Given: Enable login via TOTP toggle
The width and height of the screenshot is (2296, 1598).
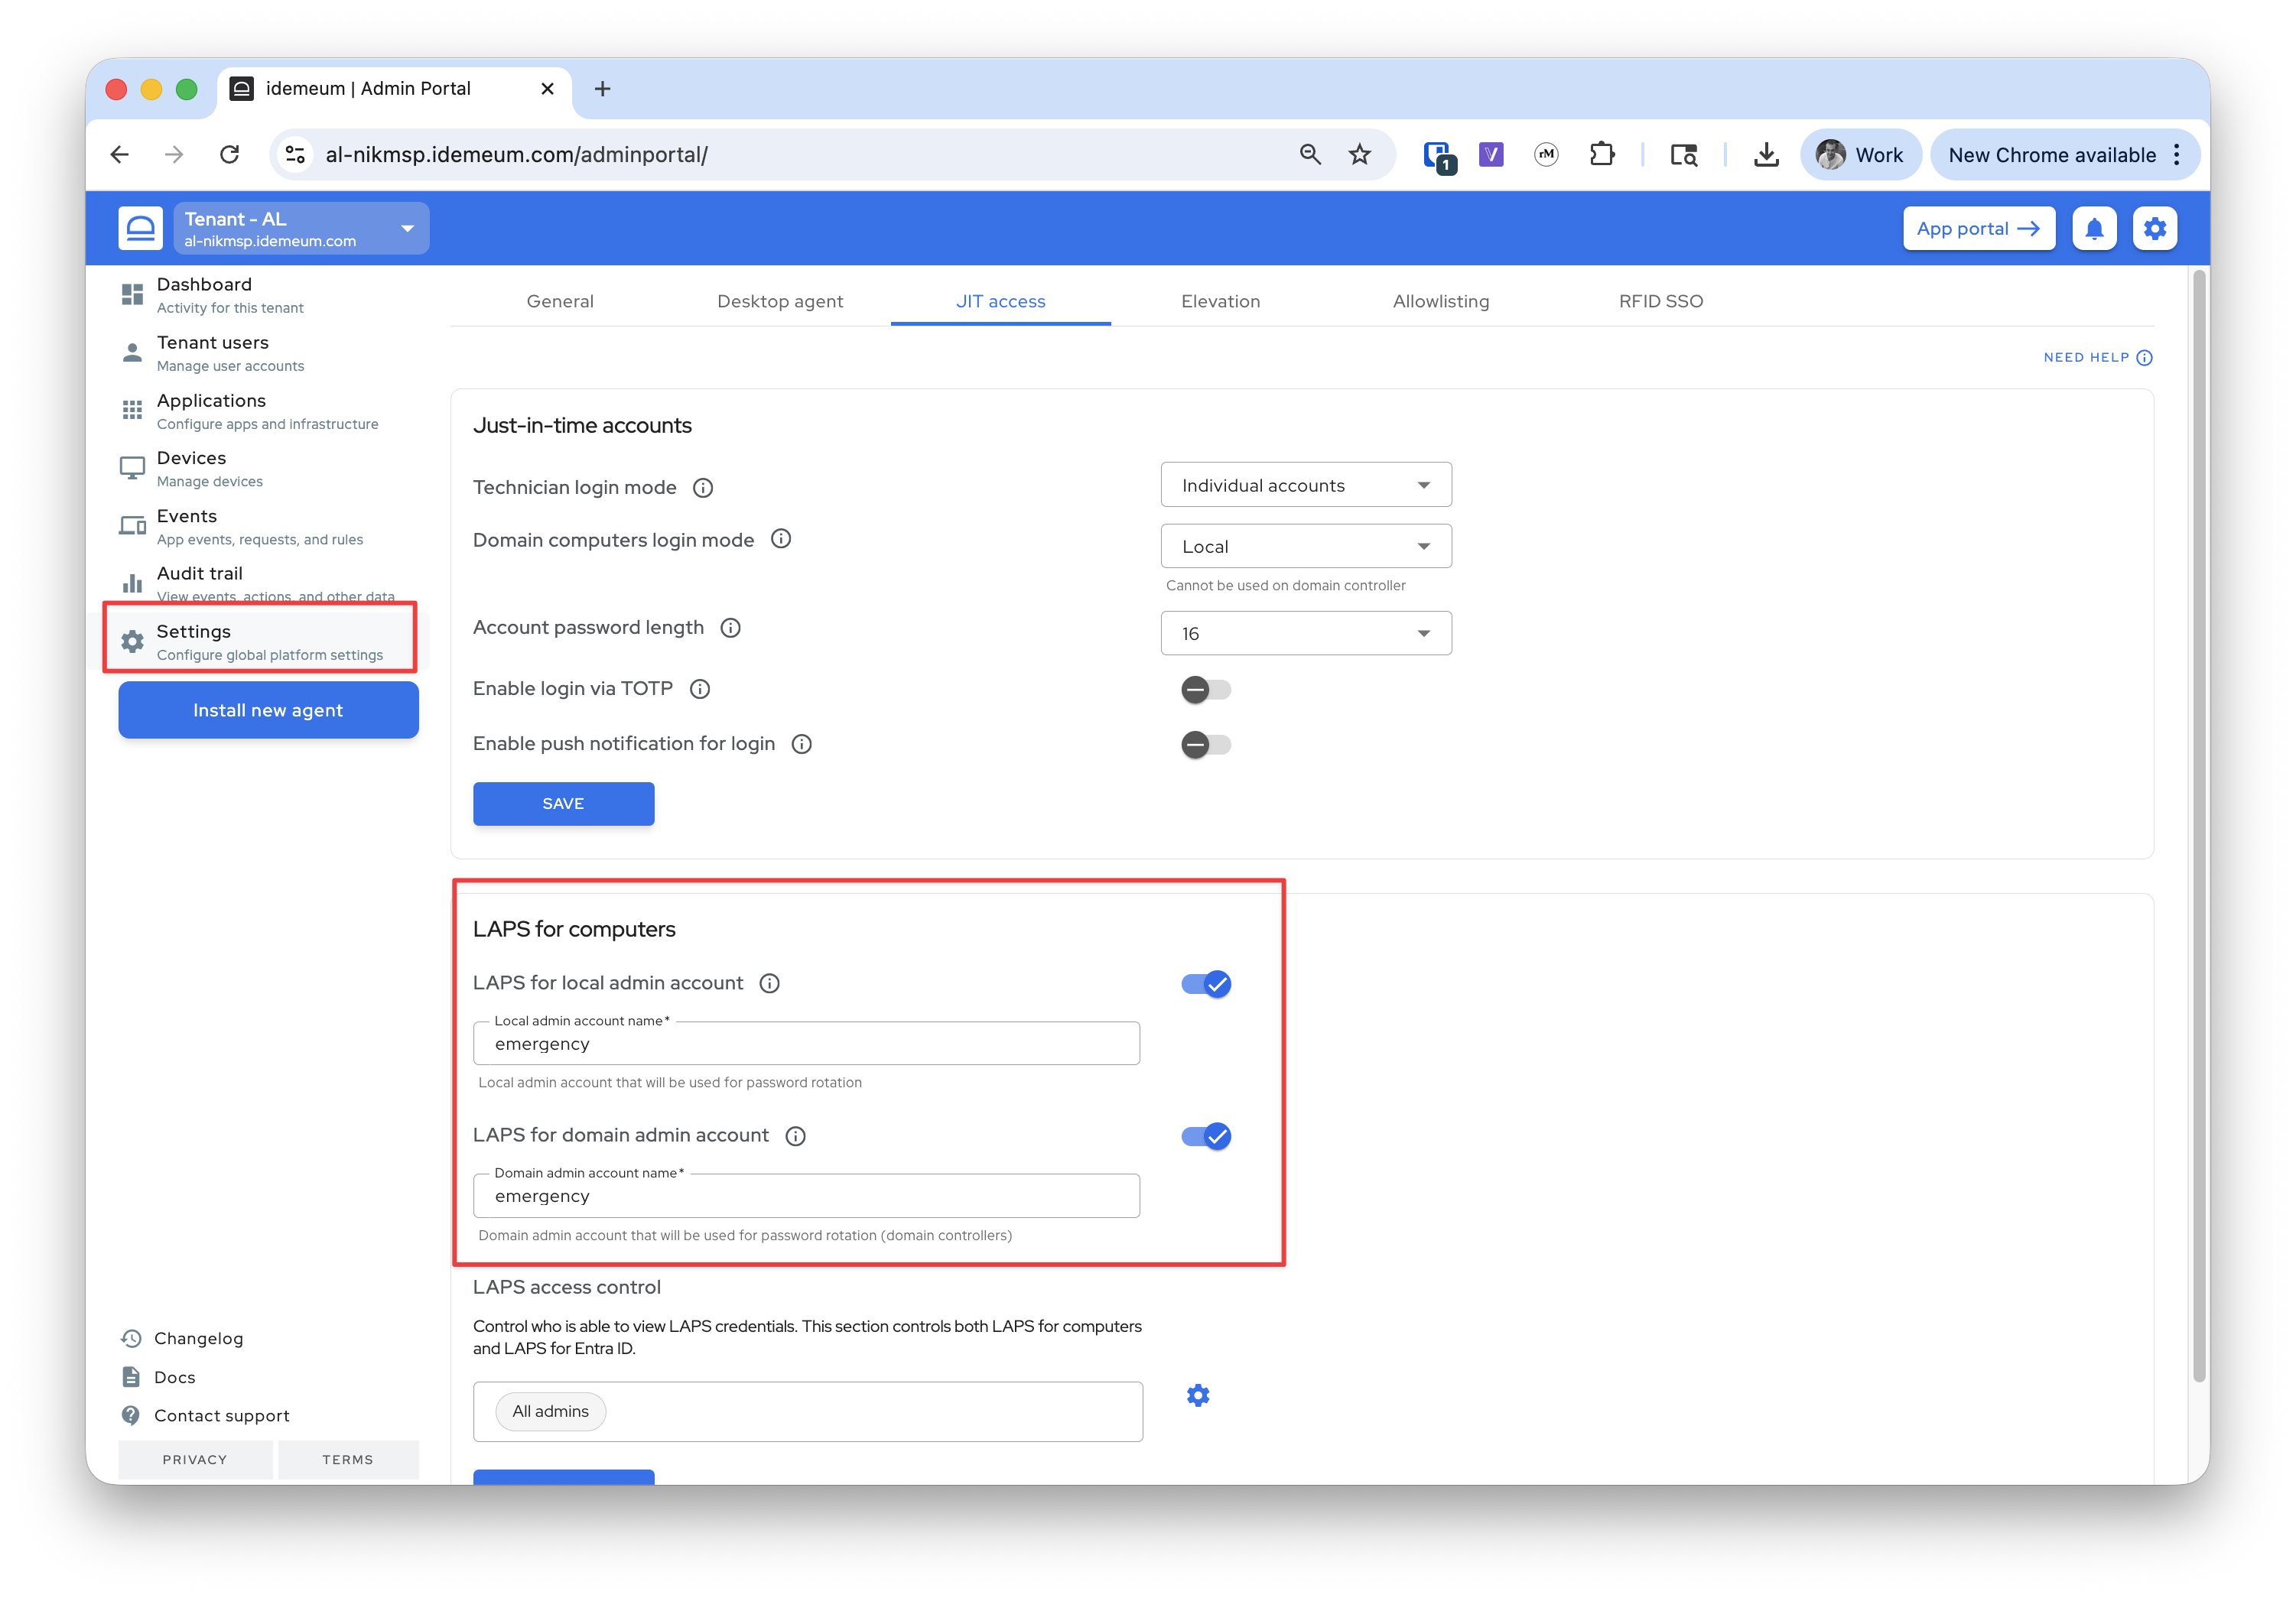Looking at the screenshot, I should click(1205, 689).
